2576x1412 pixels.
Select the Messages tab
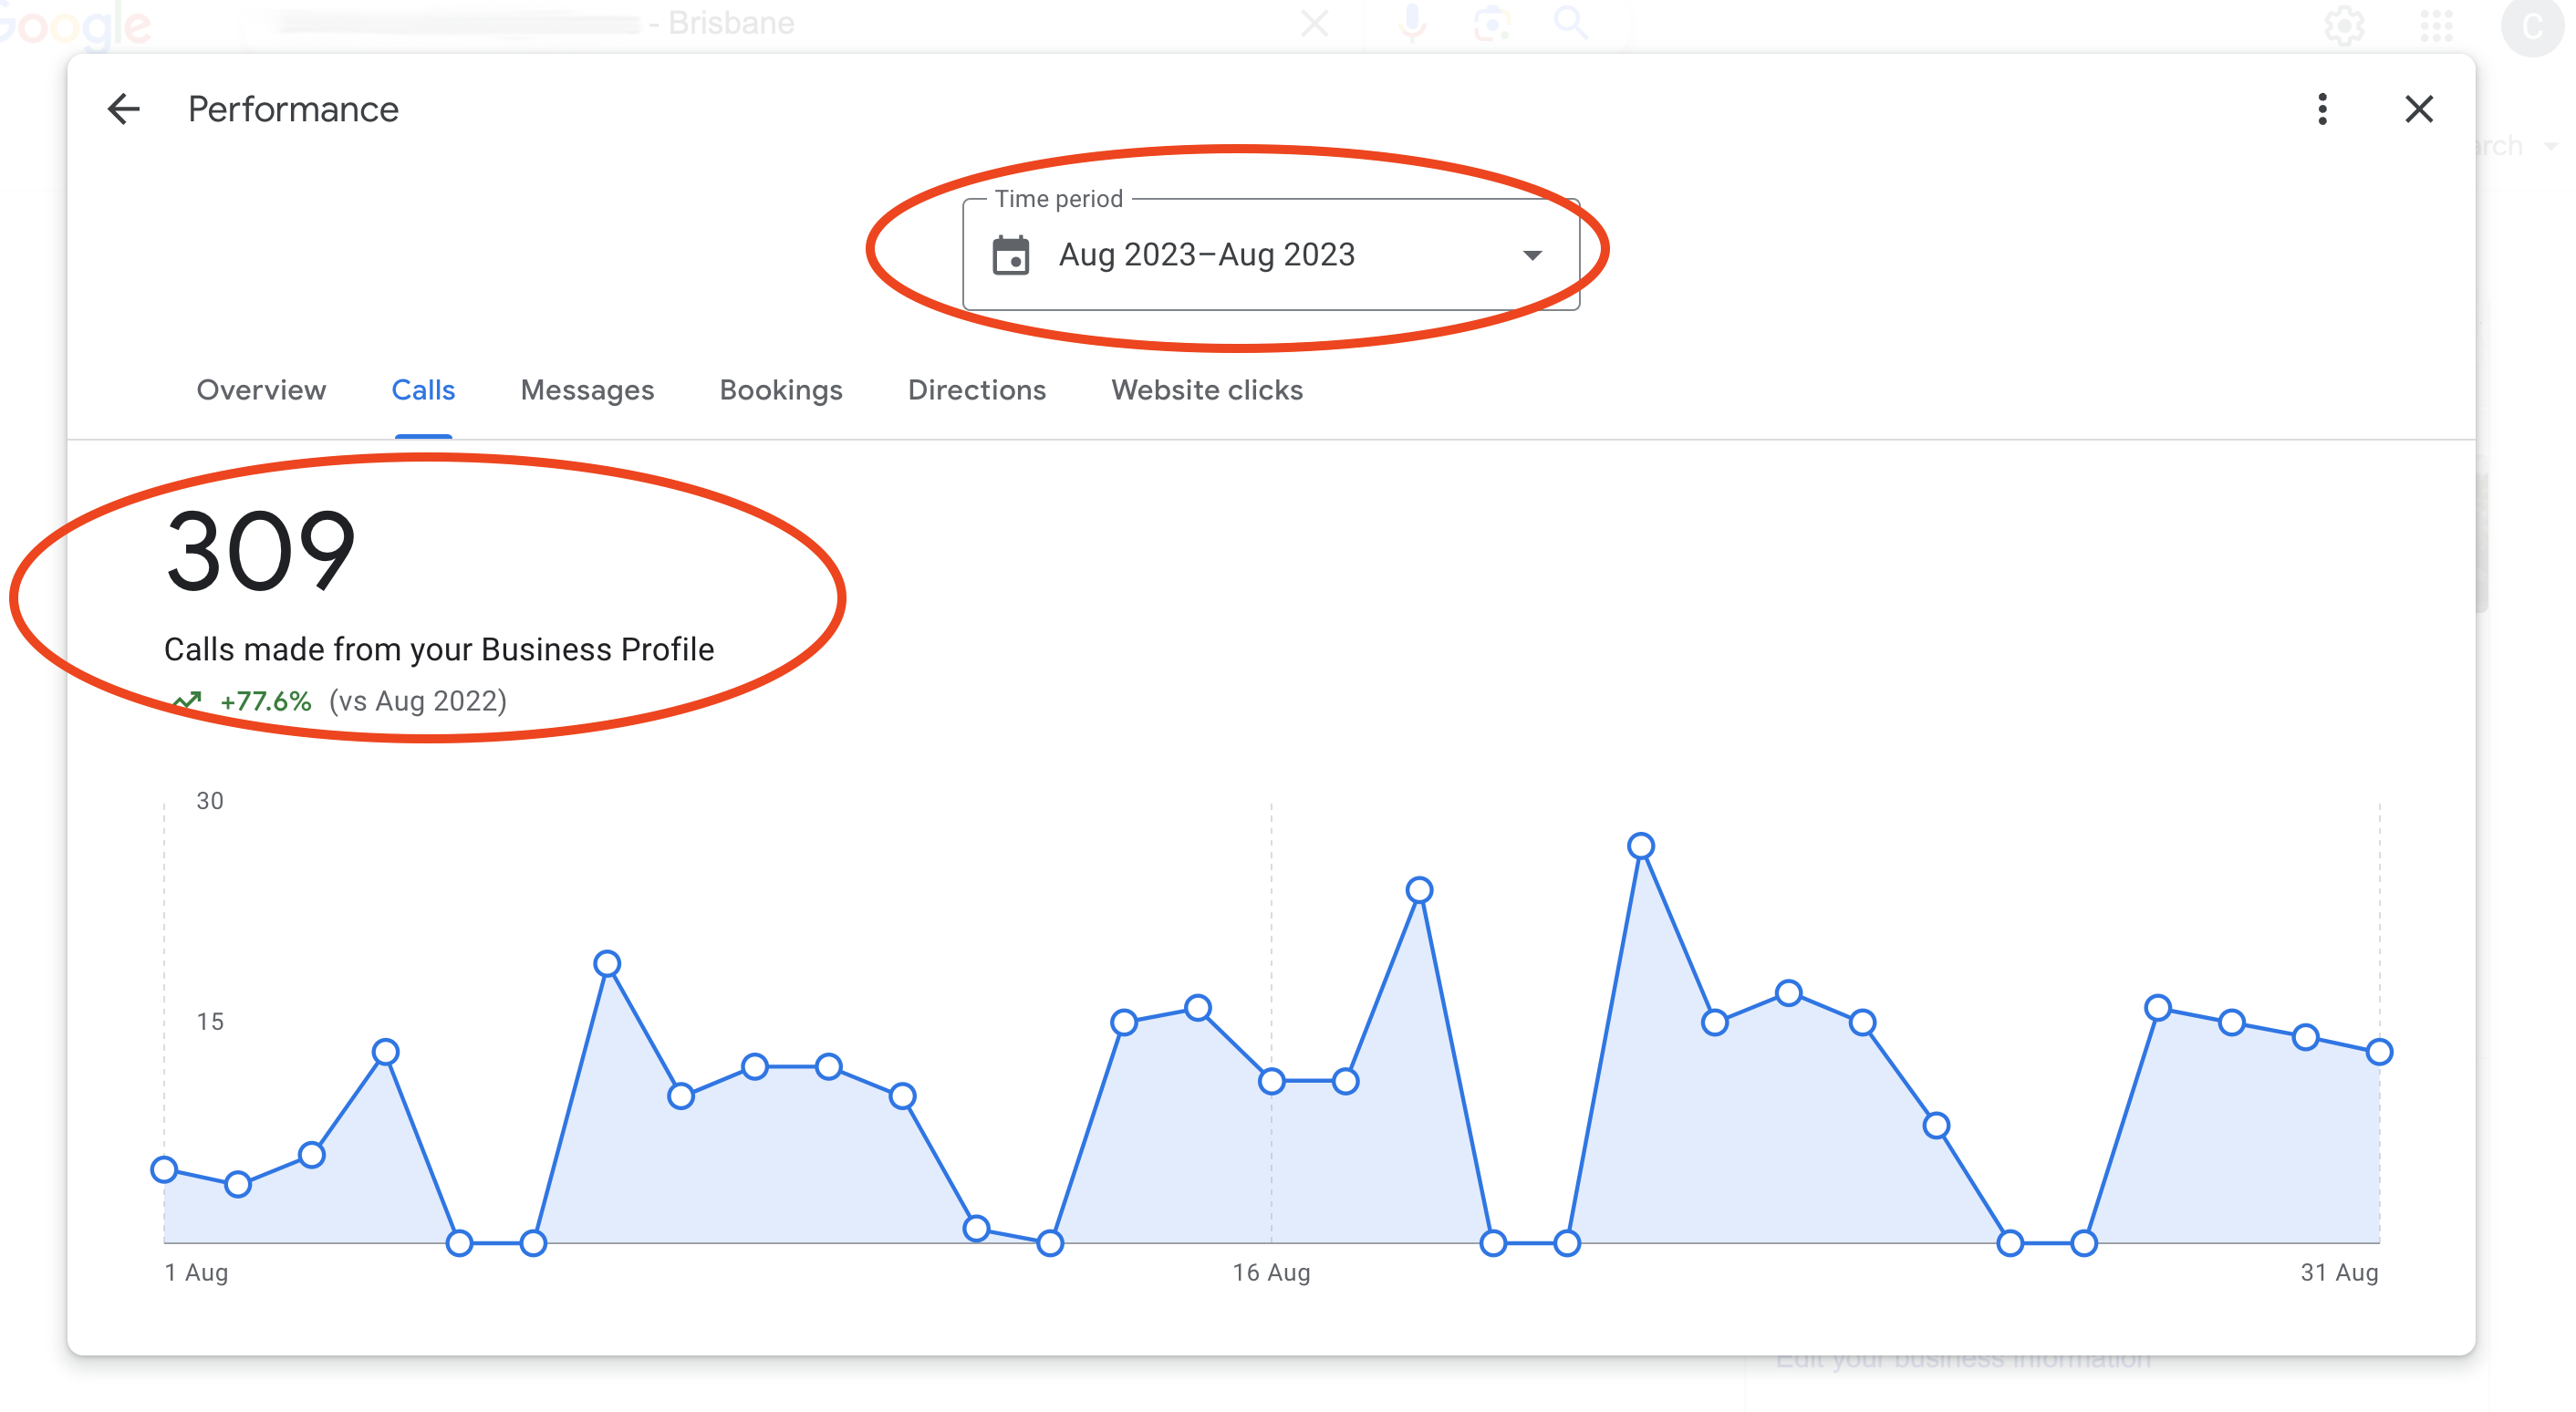click(x=586, y=391)
